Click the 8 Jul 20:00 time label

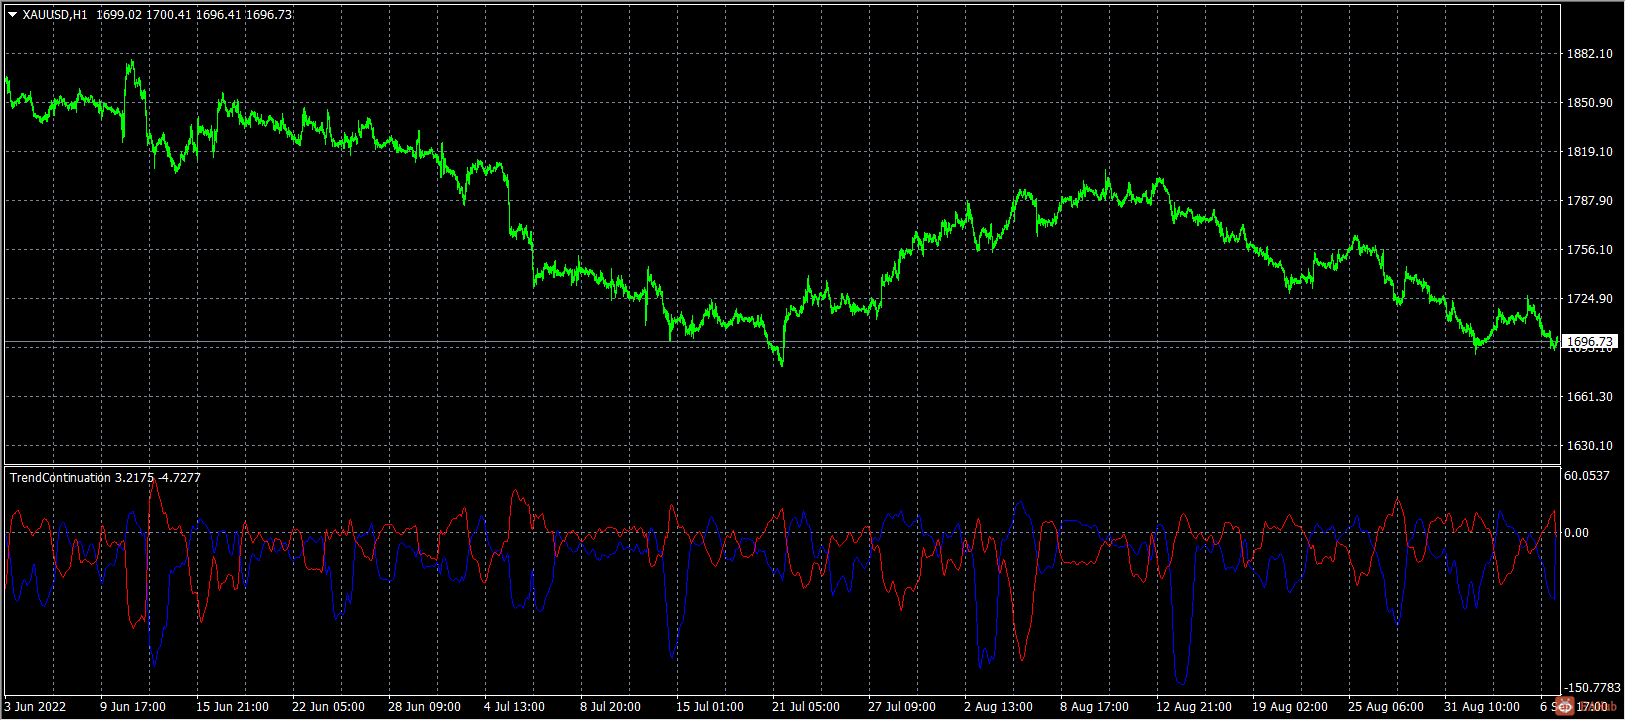(610, 707)
